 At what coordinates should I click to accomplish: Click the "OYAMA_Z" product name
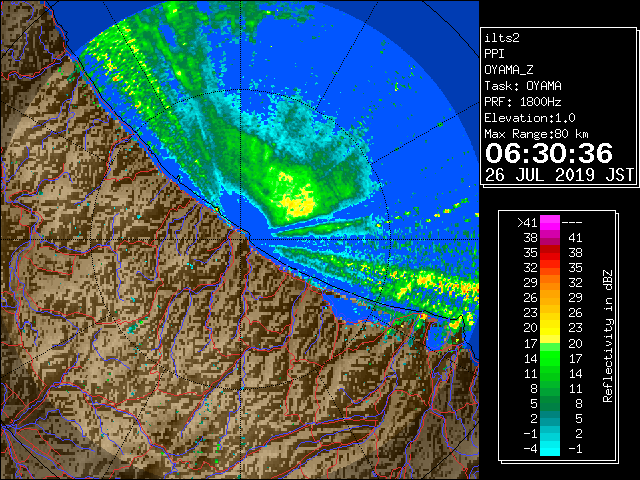click(509, 70)
